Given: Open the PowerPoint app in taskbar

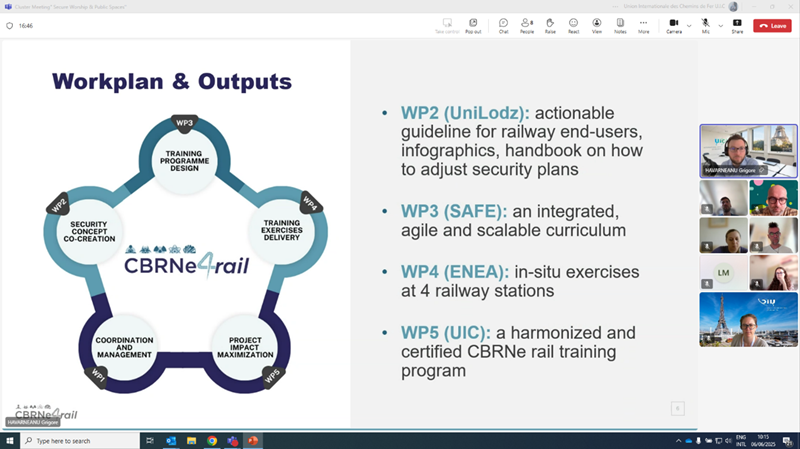Looking at the screenshot, I should pyautogui.click(x=252, y=440).
